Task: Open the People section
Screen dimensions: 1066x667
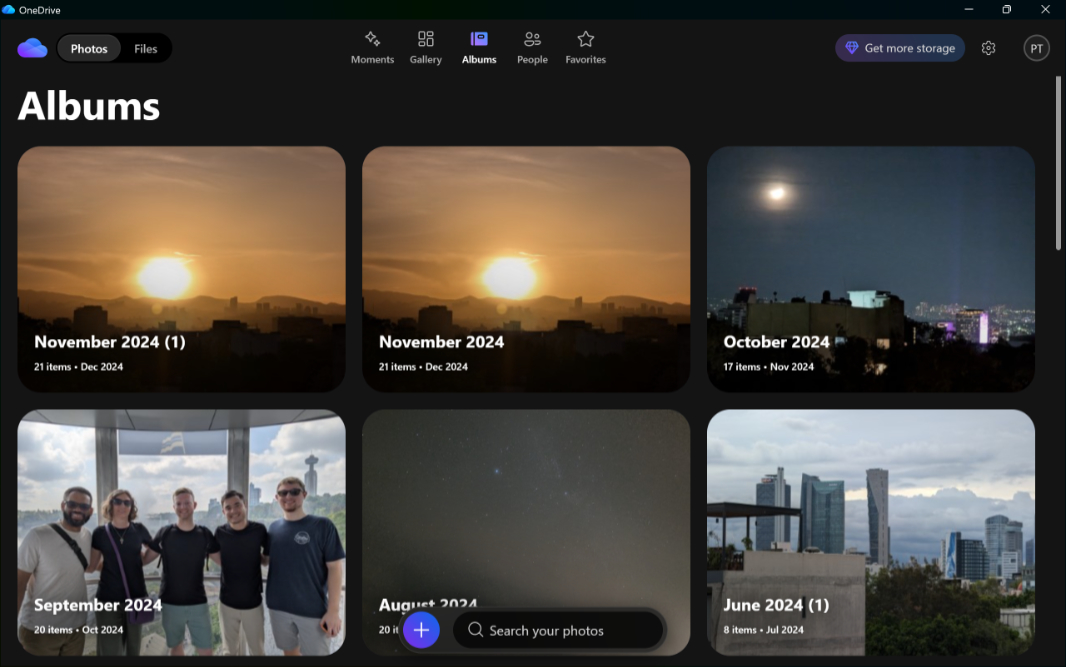Action: pos(532,40)
